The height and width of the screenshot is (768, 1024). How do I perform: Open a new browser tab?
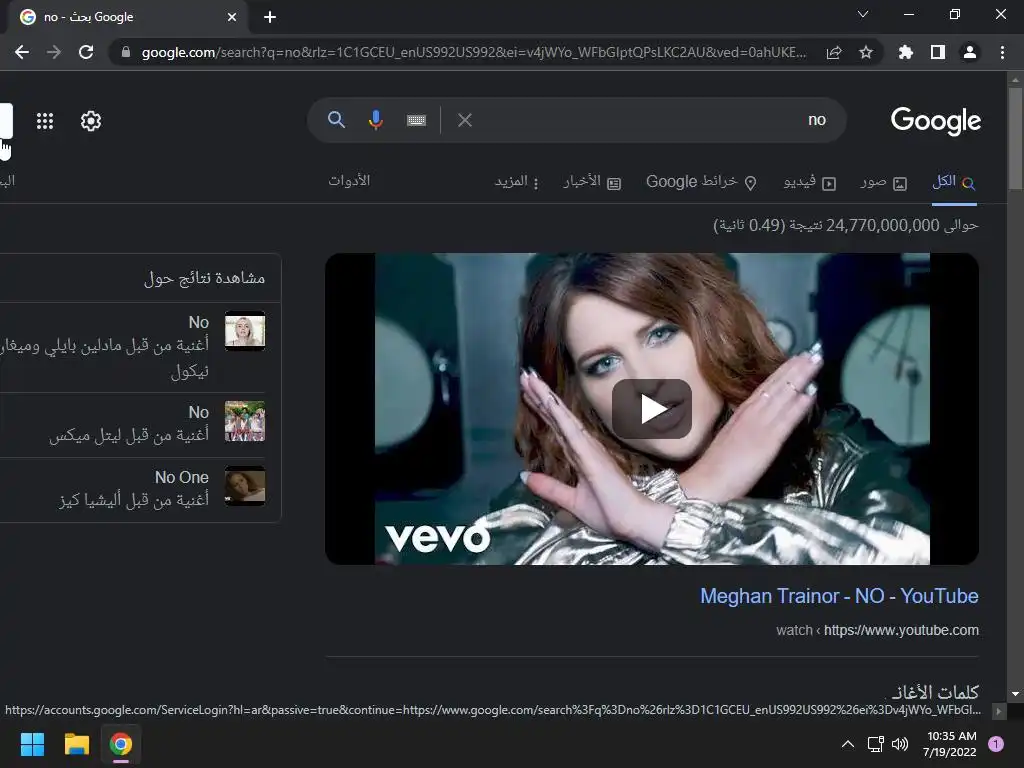[270, 17]
